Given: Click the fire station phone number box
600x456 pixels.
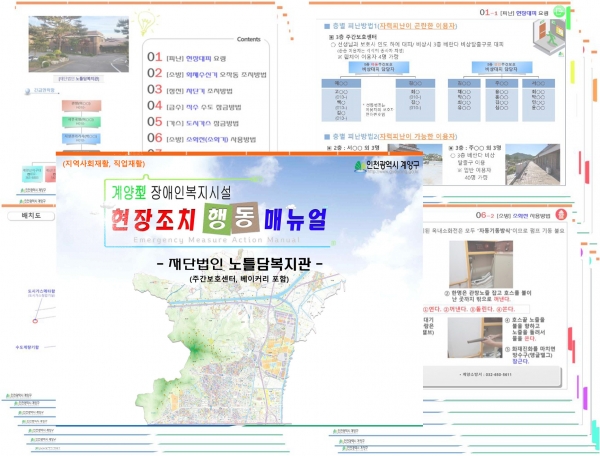Looking at the screenshot, I should point(492,375).
